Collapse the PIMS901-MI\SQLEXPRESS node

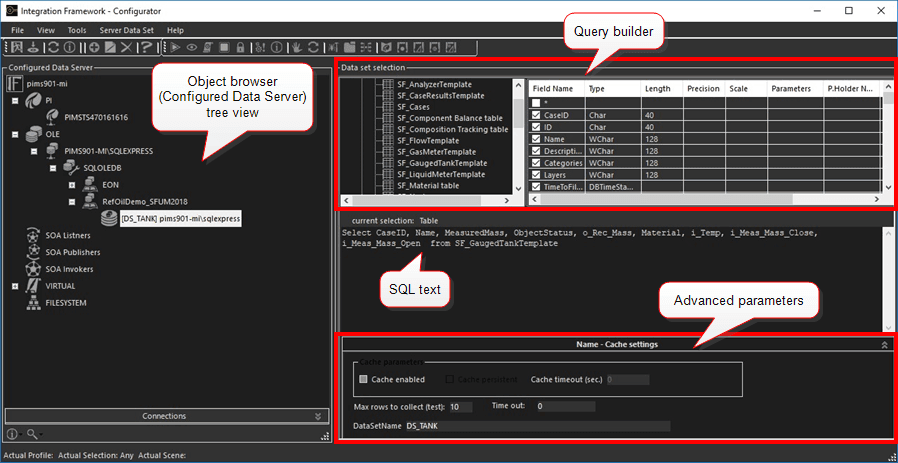pyautogui.click(x=34, y=151)
